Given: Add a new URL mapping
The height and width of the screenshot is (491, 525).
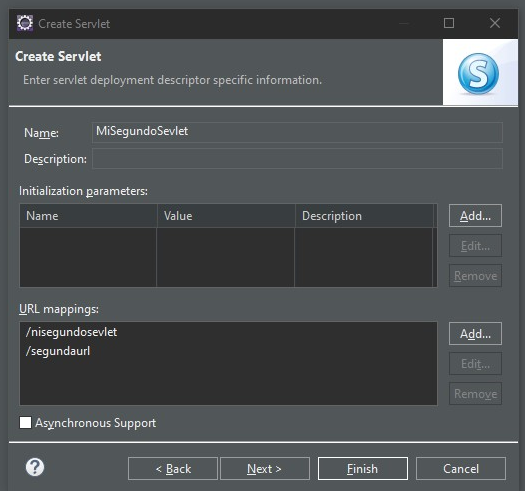Looking at the screenshot, I should 475,334.
